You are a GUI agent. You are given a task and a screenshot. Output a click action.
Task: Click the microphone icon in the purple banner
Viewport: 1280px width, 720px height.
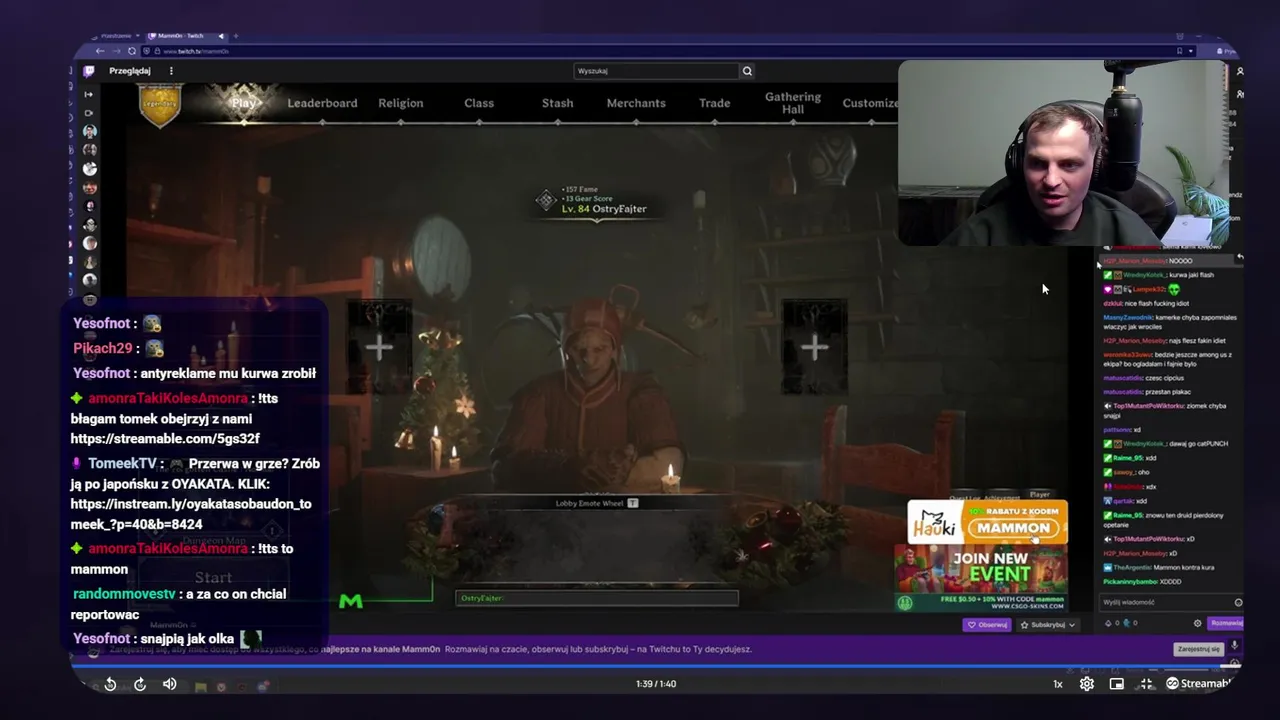[x=1234, y=646]
